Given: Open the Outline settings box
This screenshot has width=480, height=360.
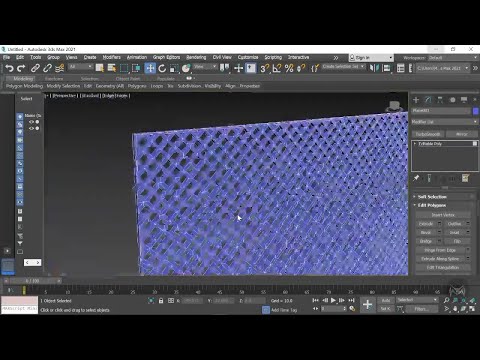Looking at the screenshot, I should coord(468,224).
